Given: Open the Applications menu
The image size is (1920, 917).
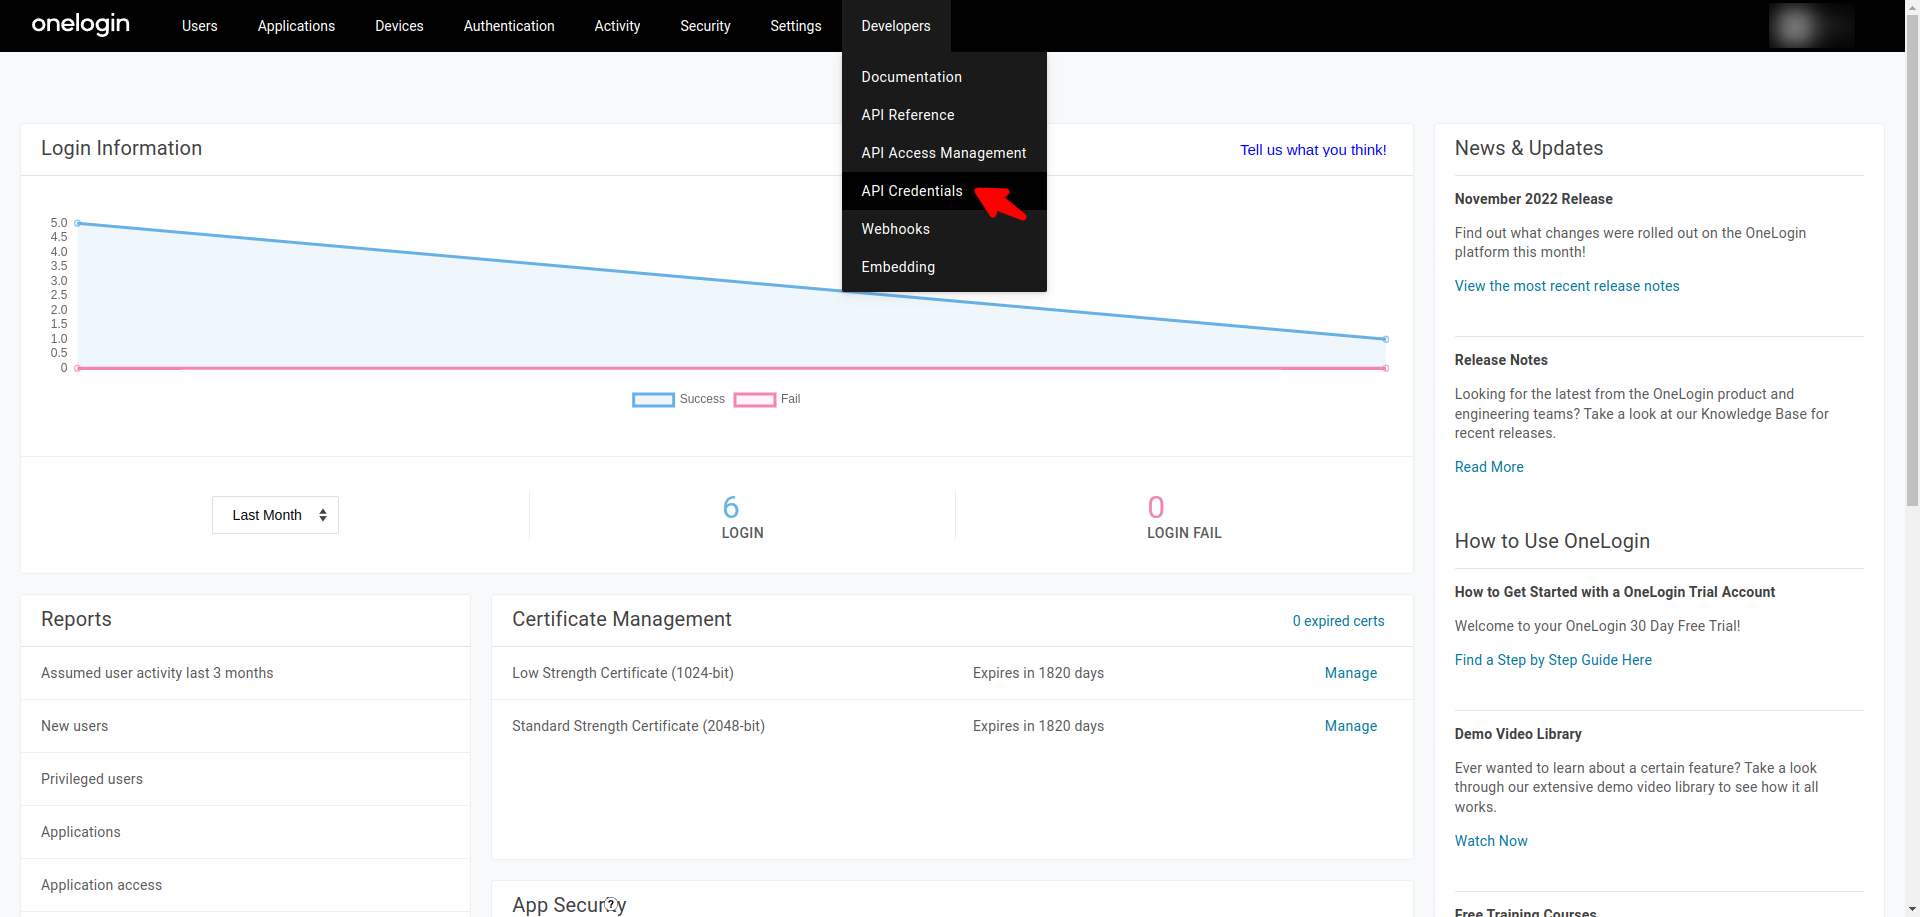Looking at the screenshot, I should [296, 26].
